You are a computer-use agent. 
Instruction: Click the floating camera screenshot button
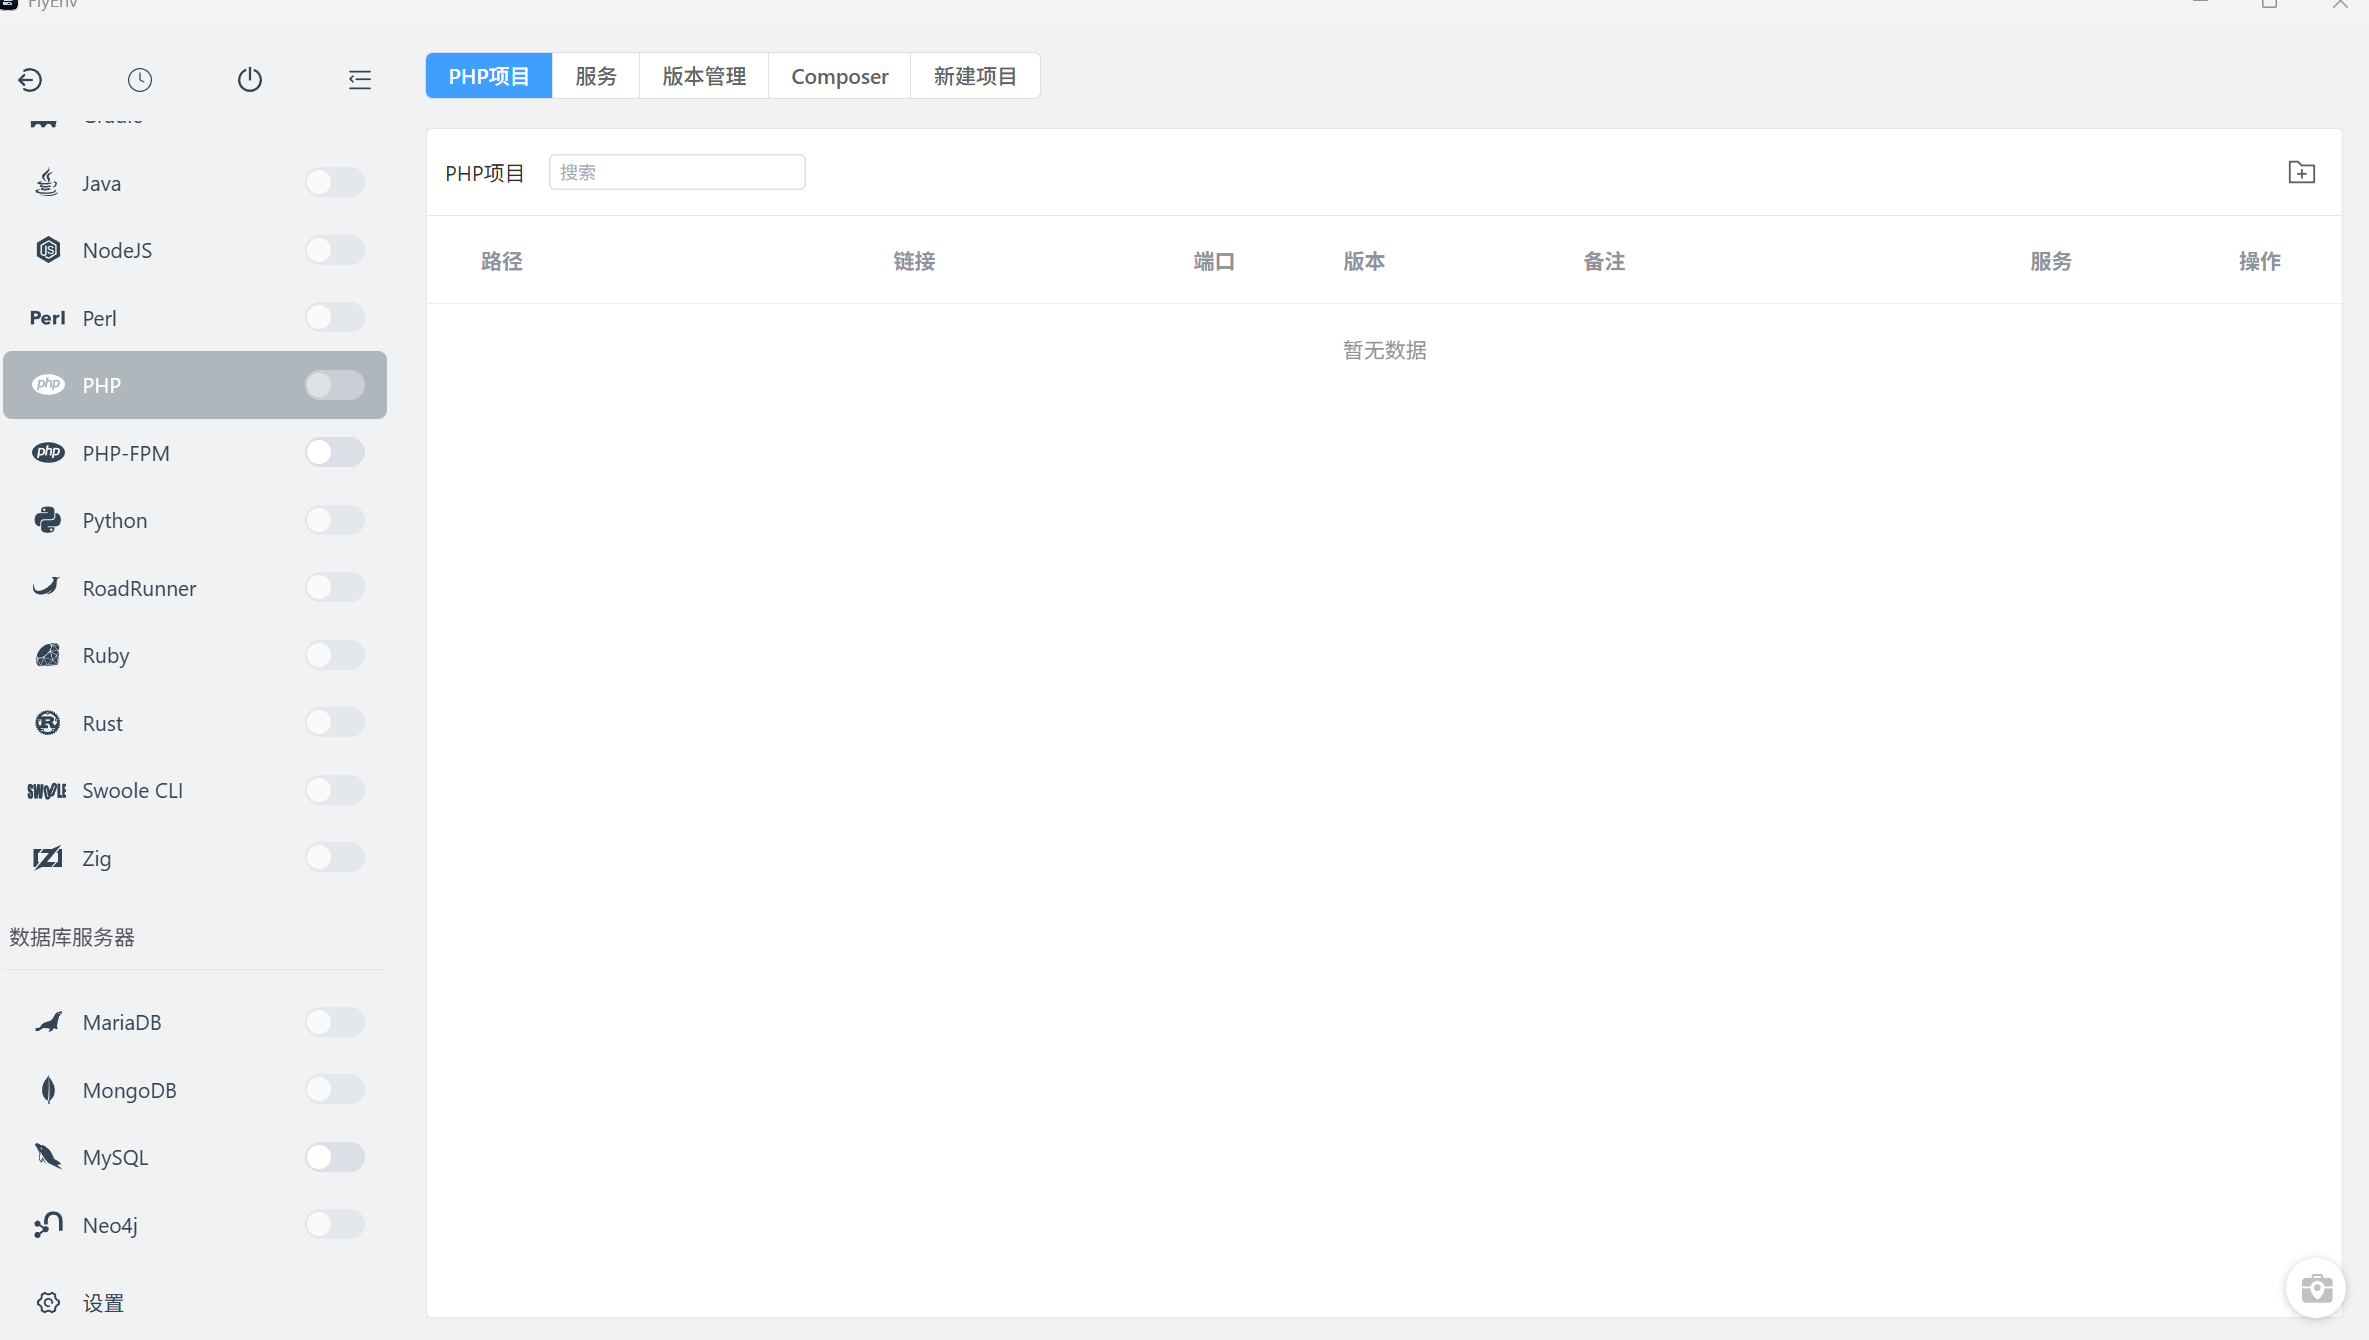[x=2316, y=1289]
